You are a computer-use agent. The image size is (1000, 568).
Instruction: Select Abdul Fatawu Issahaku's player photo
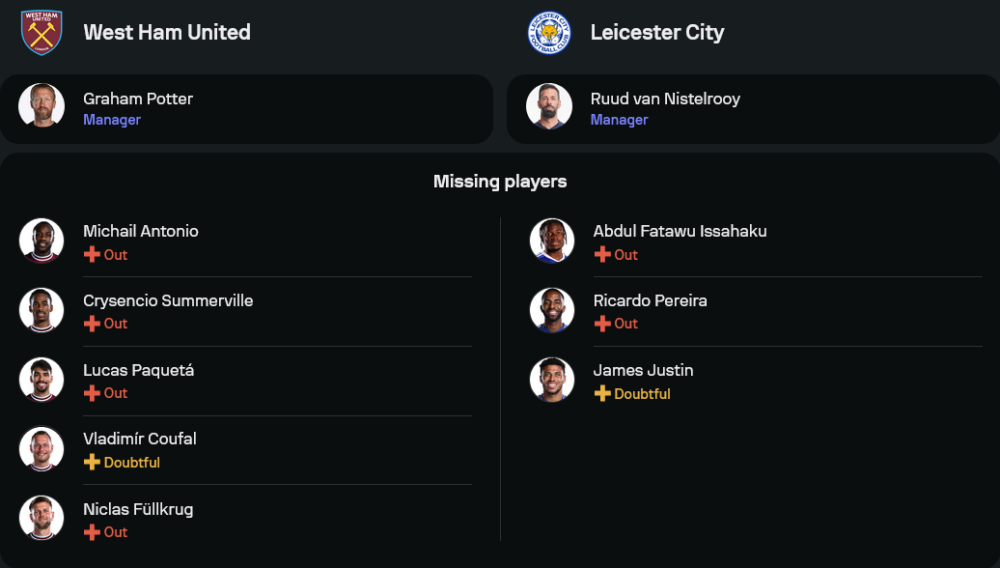(x=552, y=240)
